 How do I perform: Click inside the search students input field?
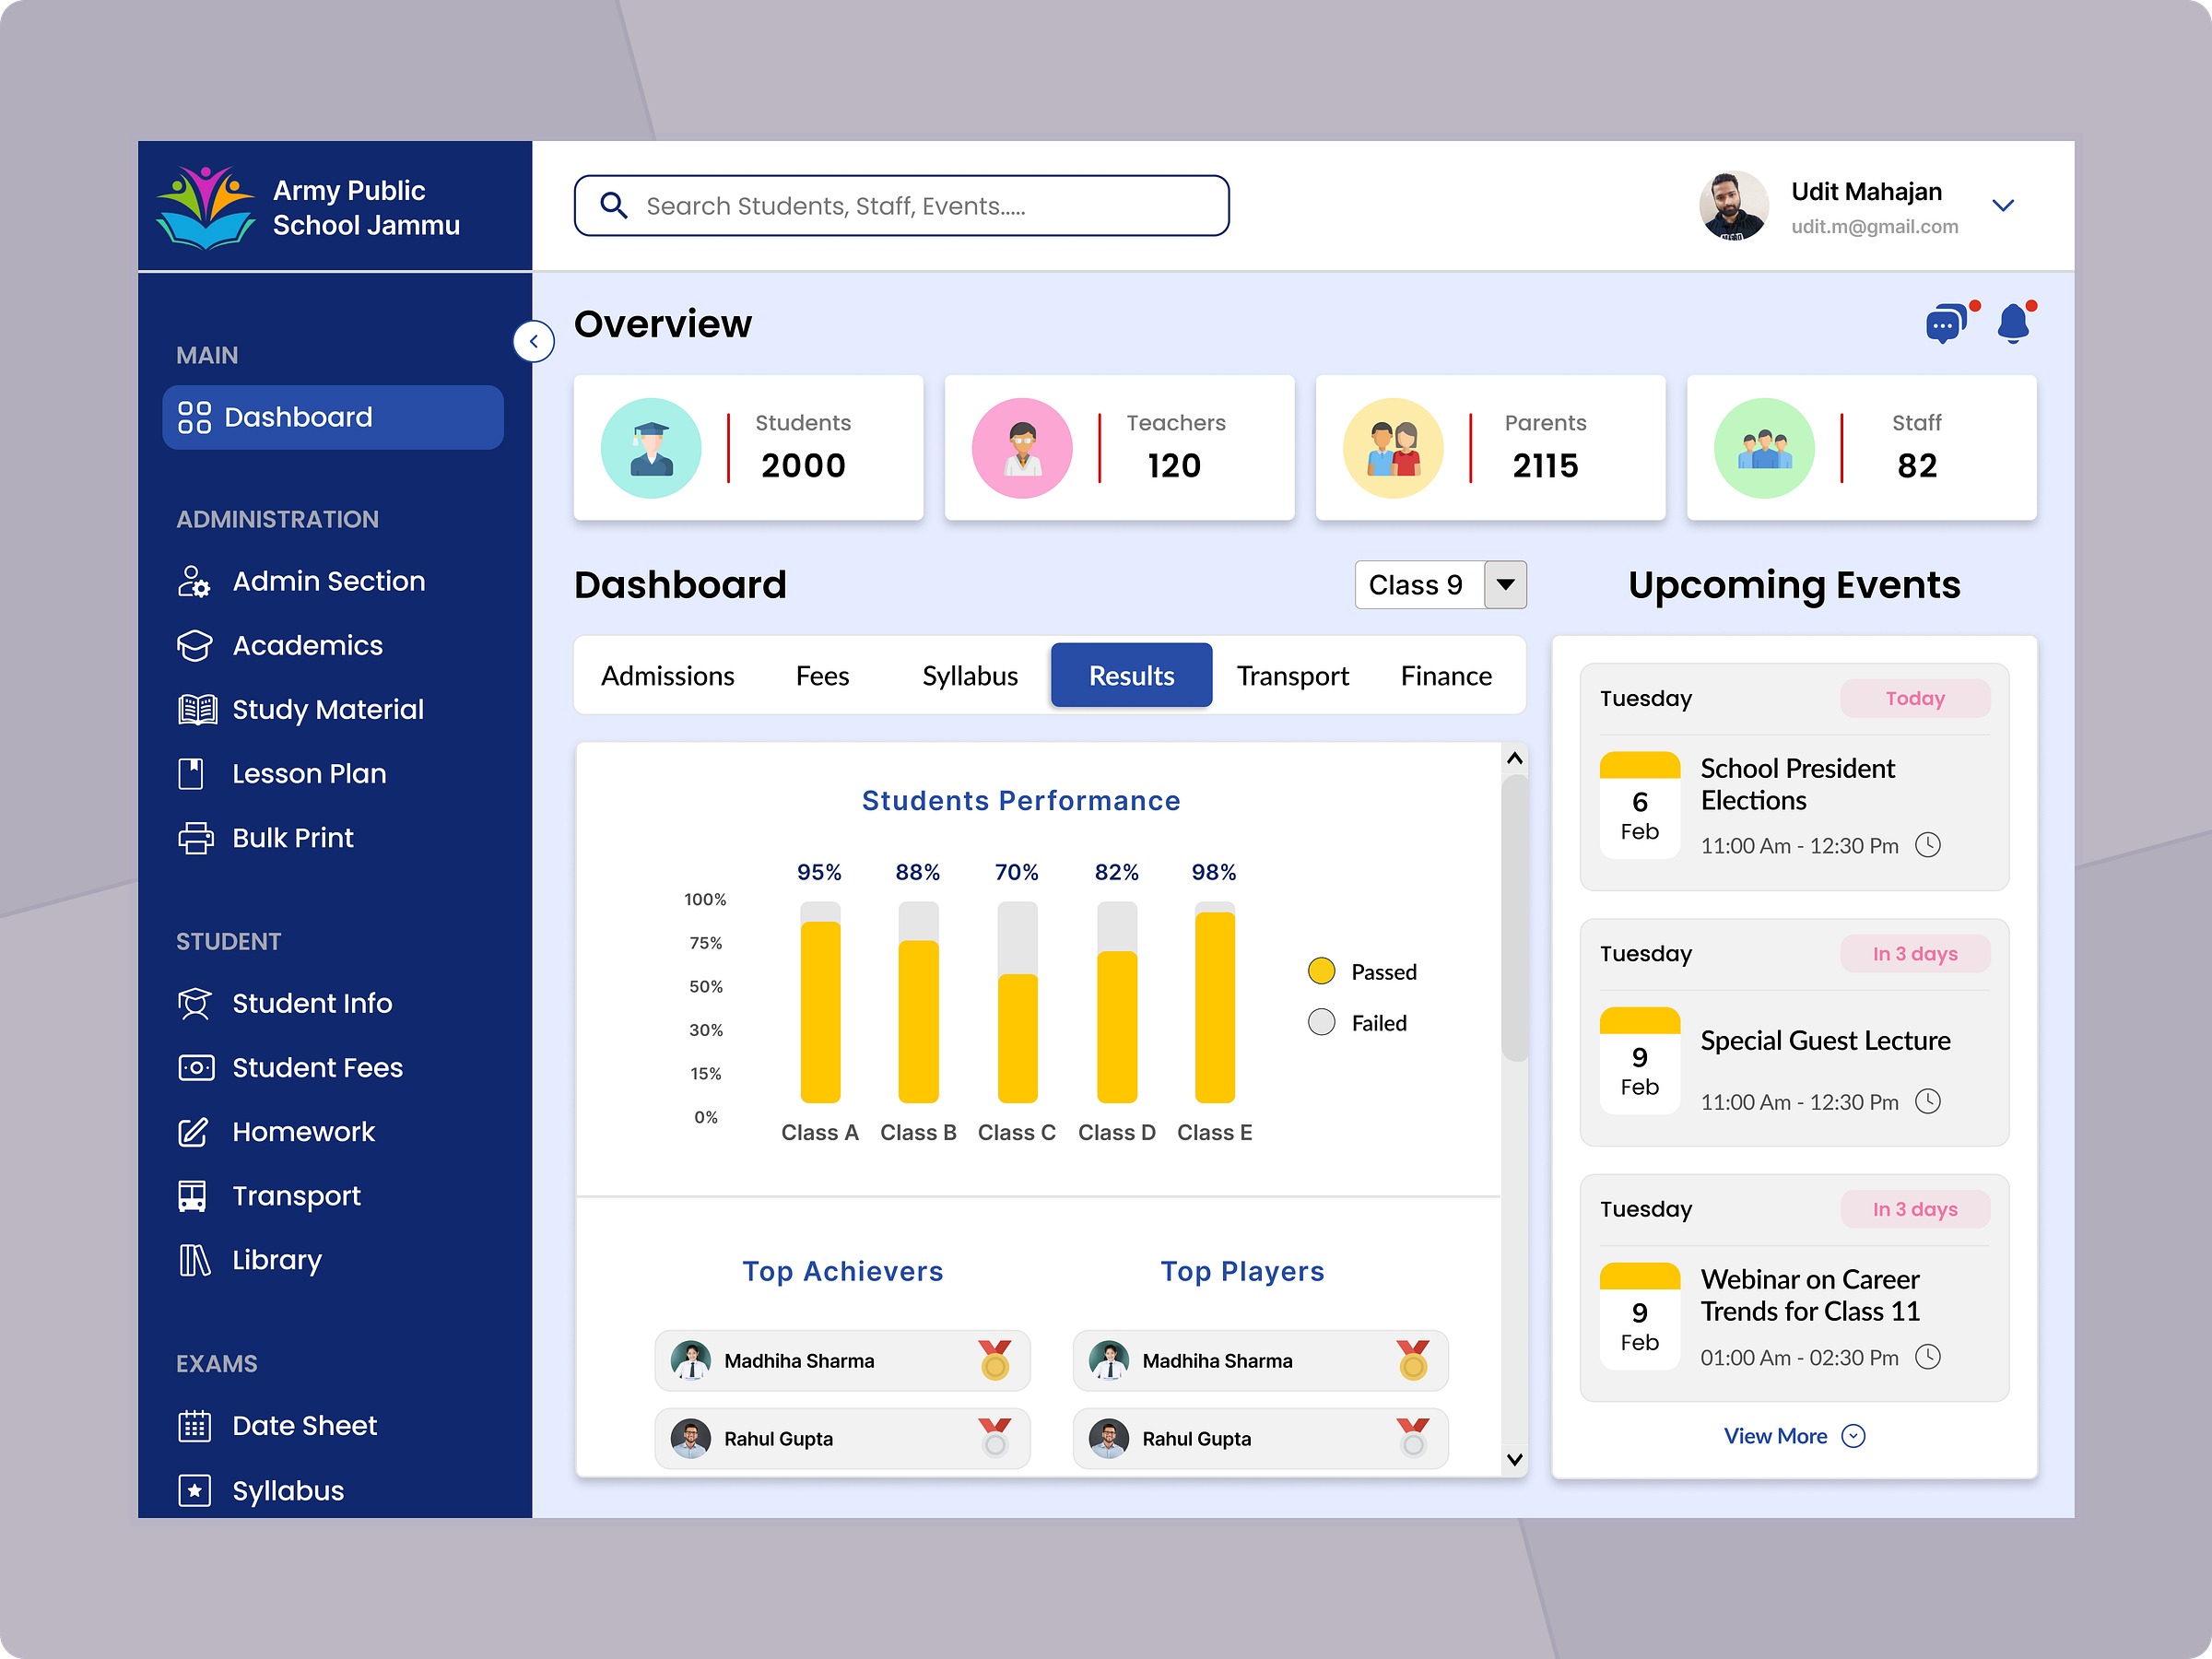pyautogui.click(x=900, y=205)
